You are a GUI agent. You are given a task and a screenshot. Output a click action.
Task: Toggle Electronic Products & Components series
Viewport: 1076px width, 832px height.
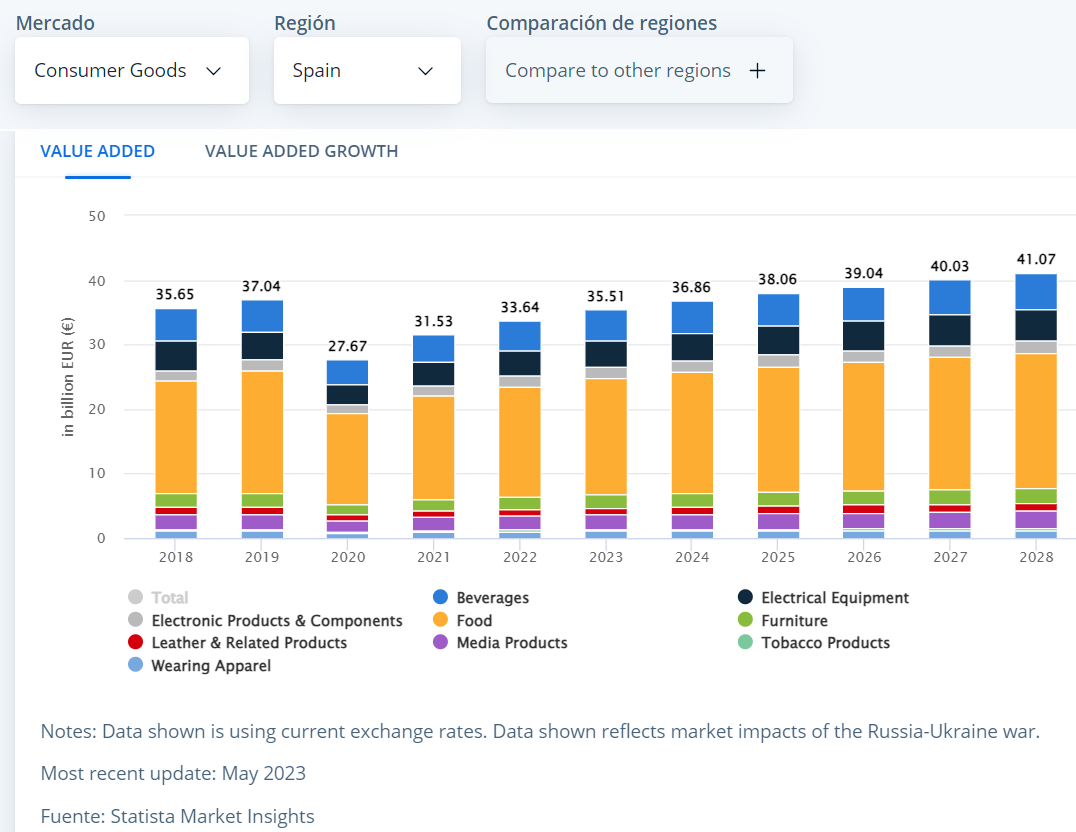(x=276, y=621)
